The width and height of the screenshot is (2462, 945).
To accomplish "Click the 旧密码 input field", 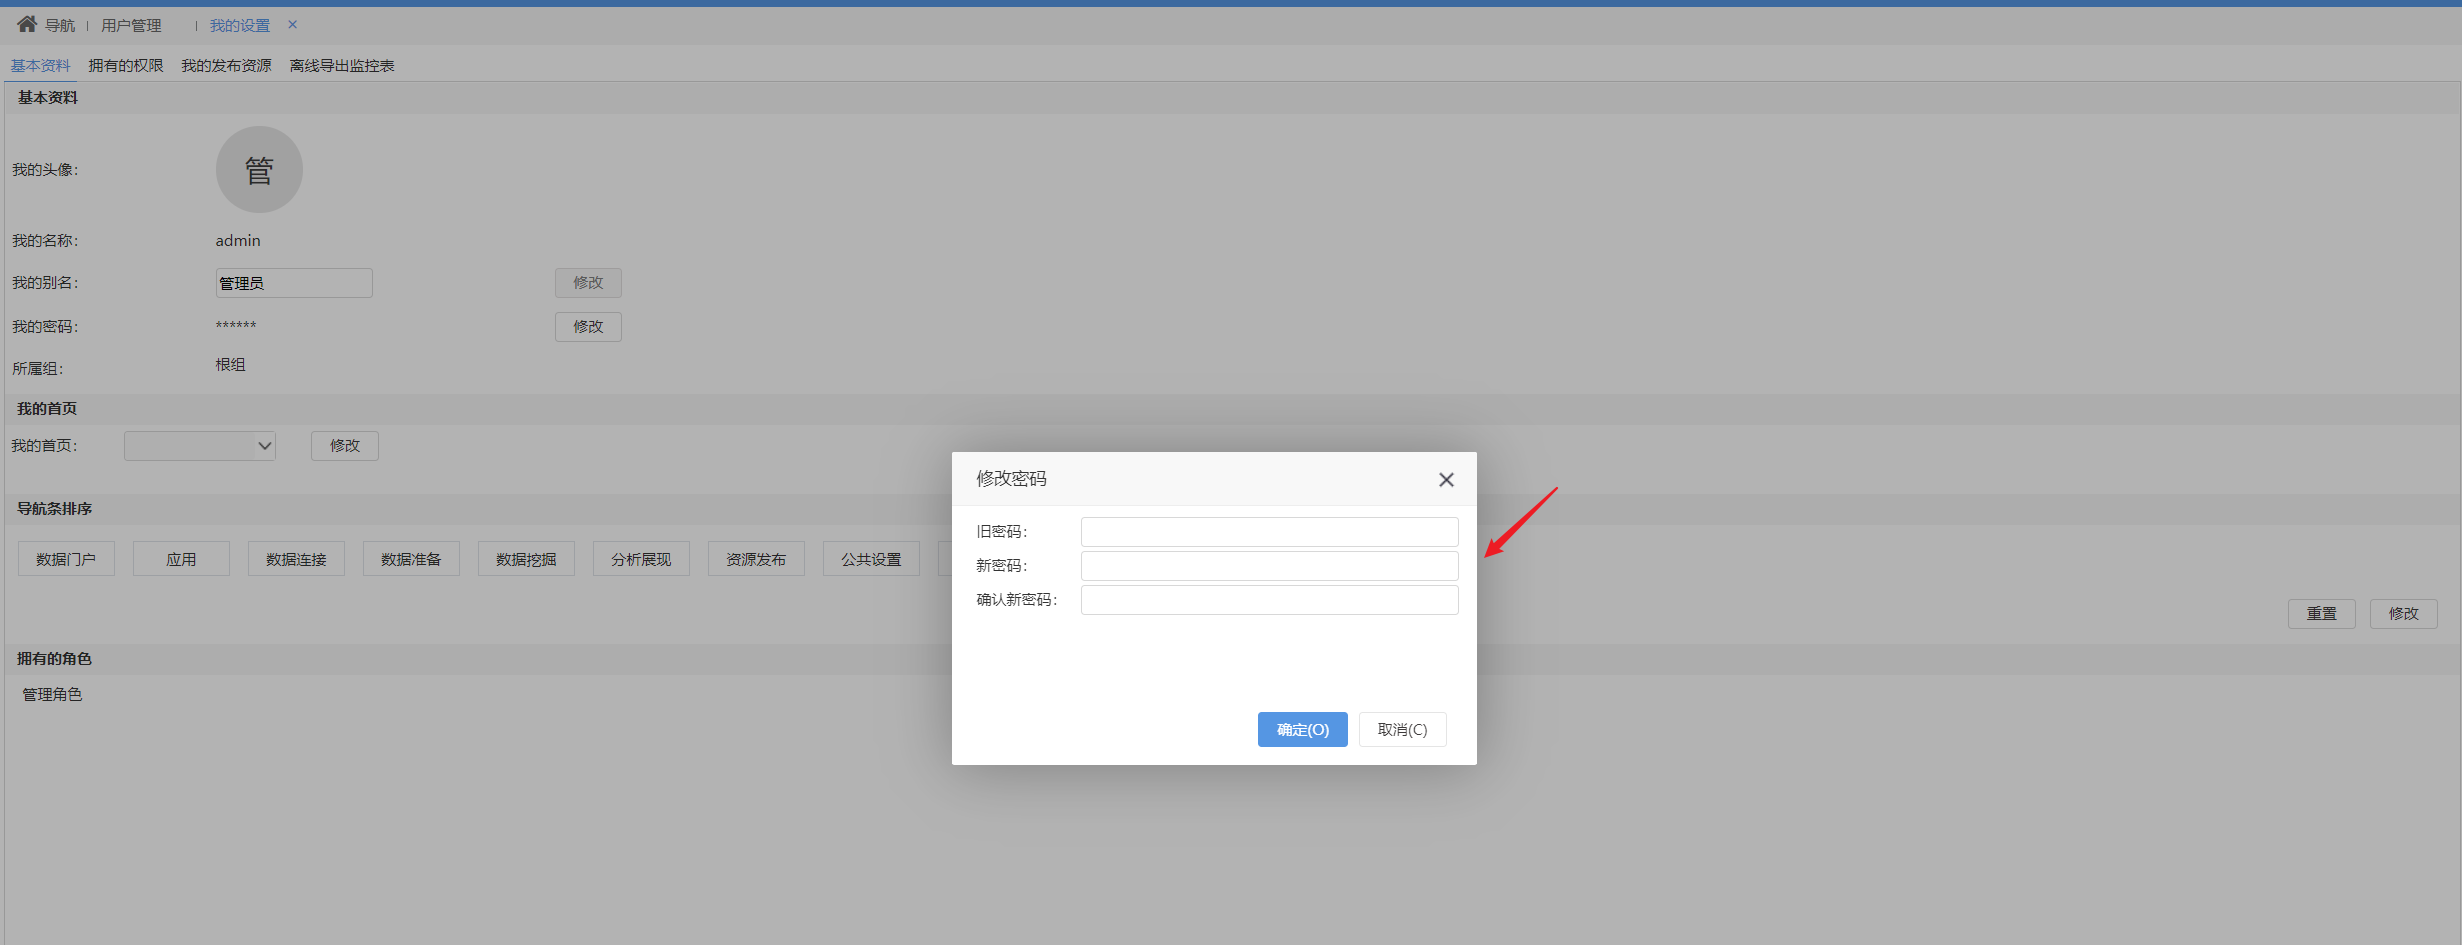I will (1269, 532).
